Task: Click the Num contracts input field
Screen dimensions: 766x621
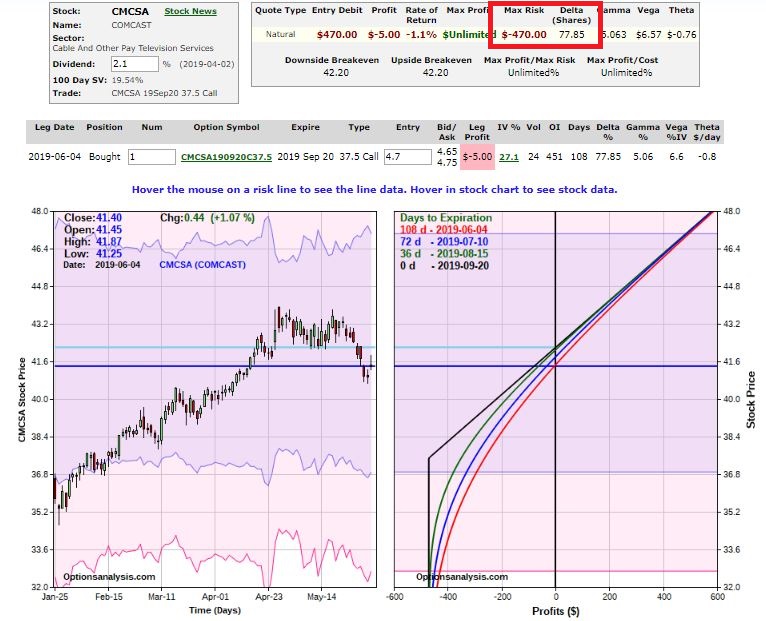Action: [x=151, y=157]
